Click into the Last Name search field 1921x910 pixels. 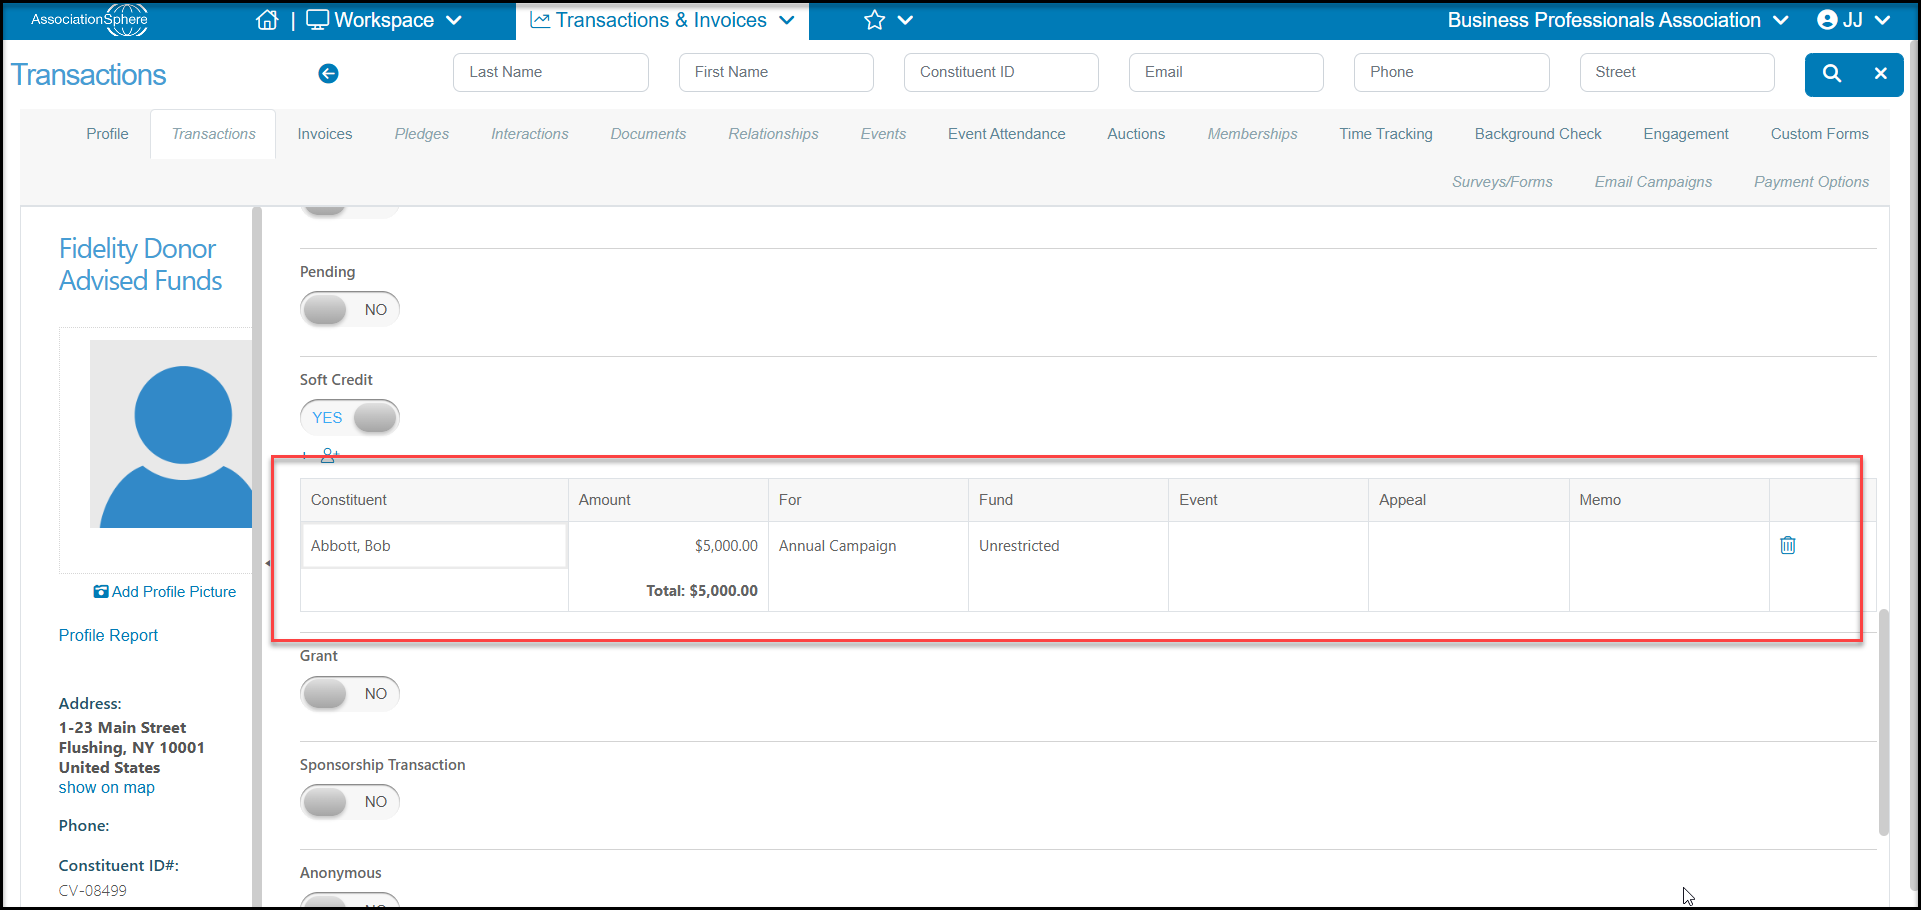click(551, 72)
